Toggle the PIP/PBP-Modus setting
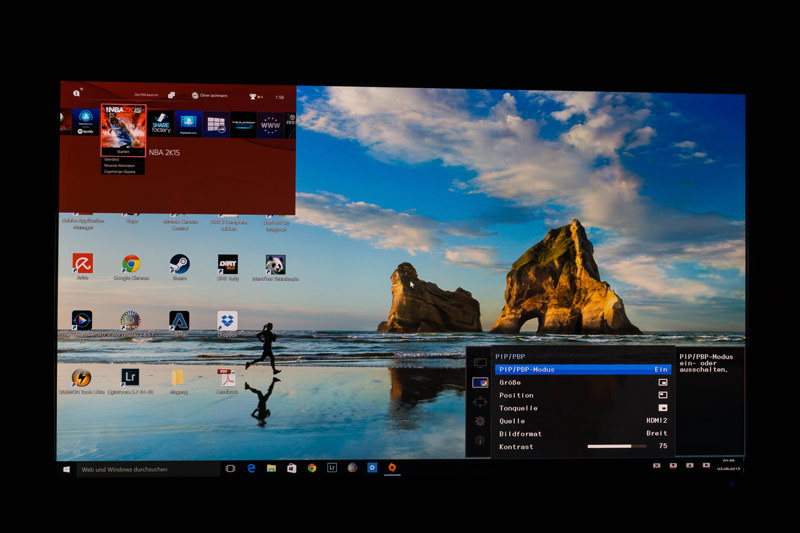 (583, 369)
